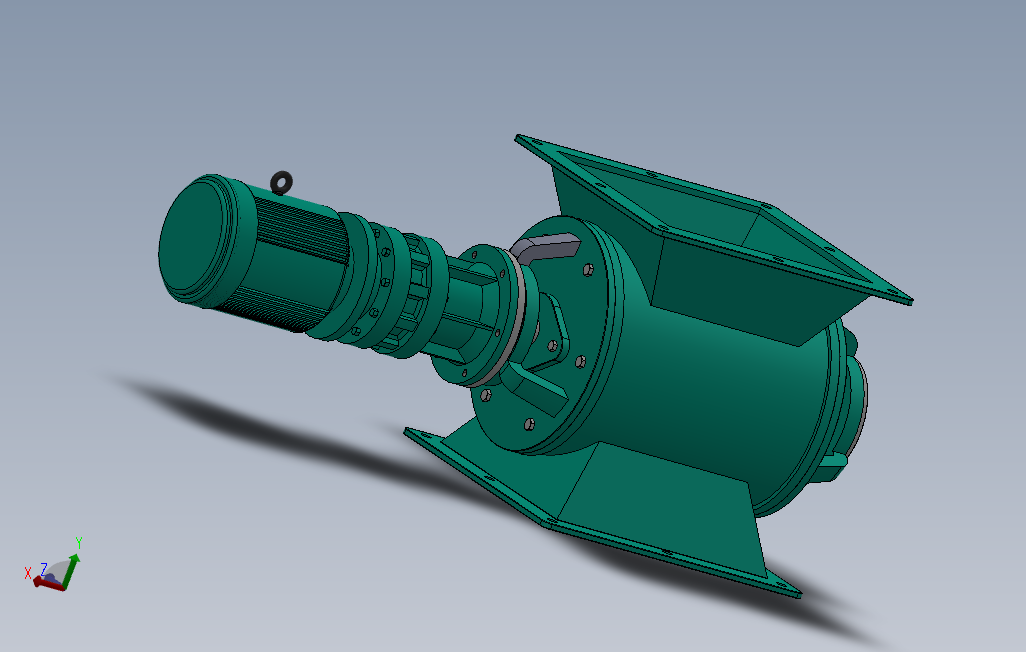
Task: Click the red X axis of the triad
Action: [x=48, y=584]
